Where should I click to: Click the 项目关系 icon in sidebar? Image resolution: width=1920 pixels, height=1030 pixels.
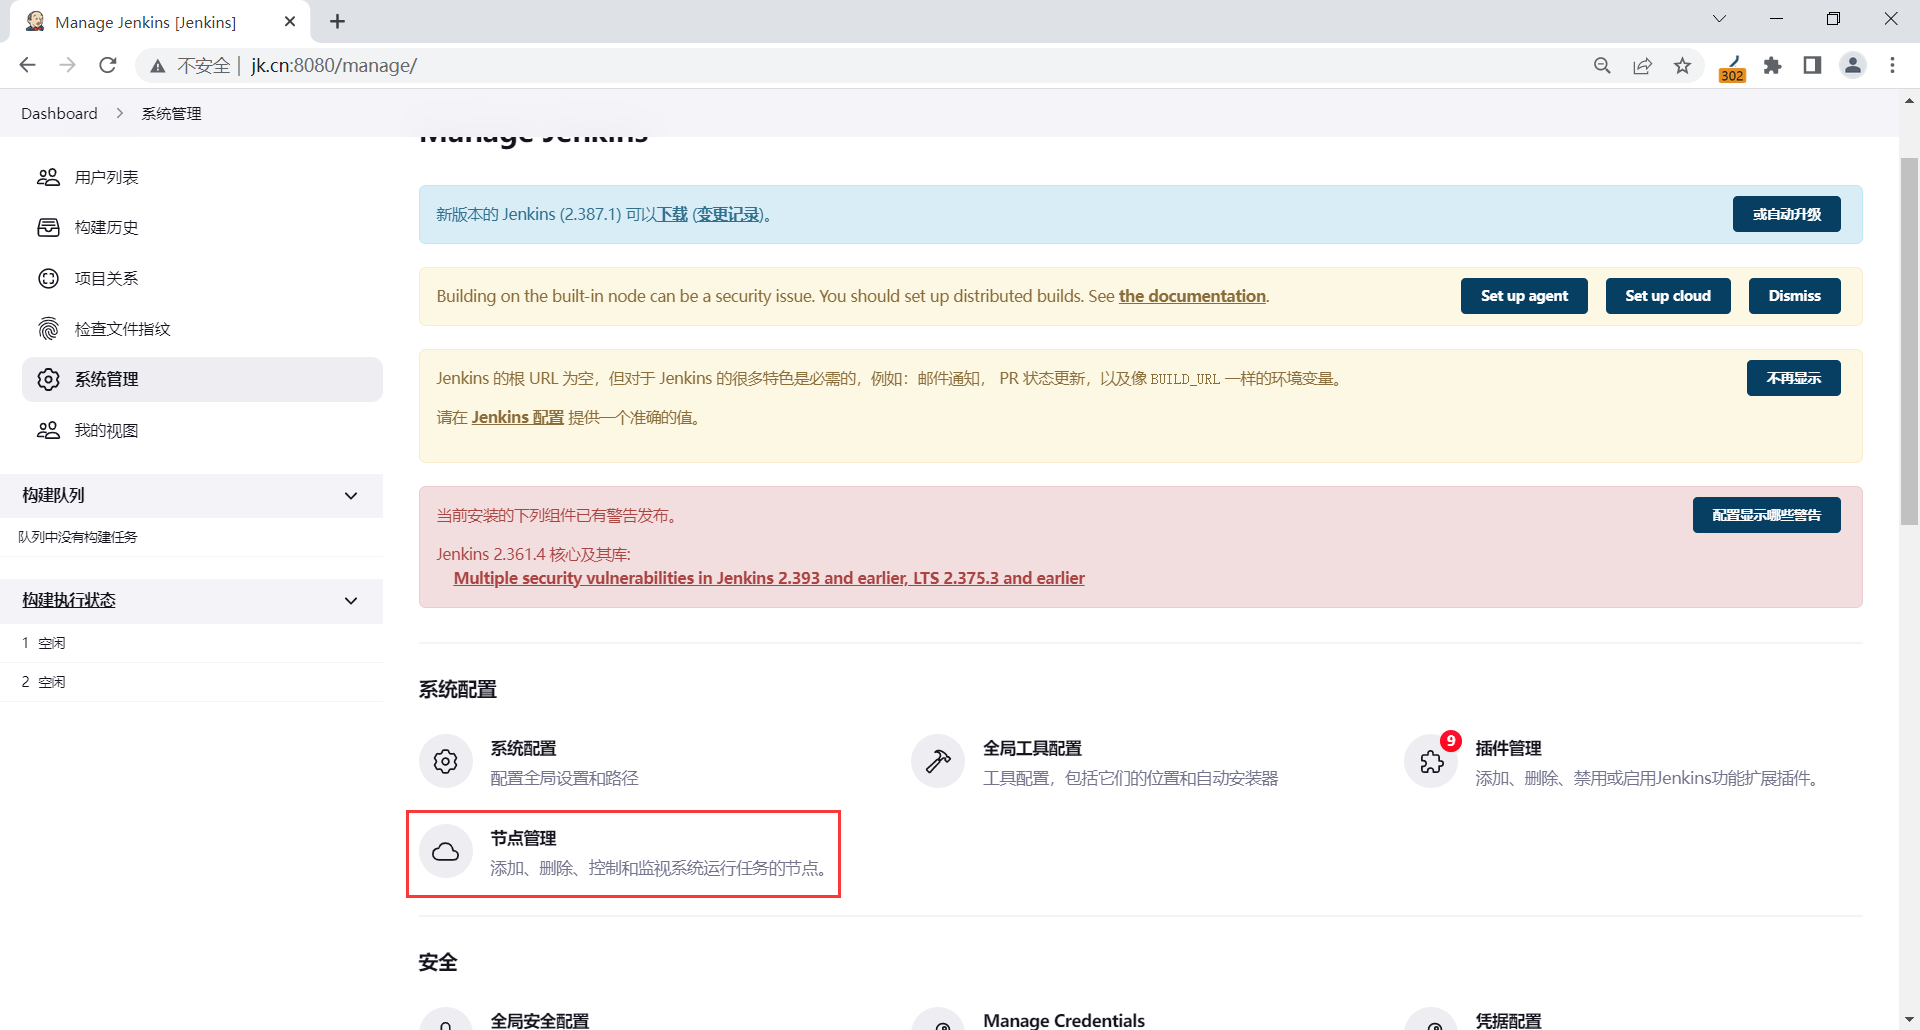tap(48, 278)
